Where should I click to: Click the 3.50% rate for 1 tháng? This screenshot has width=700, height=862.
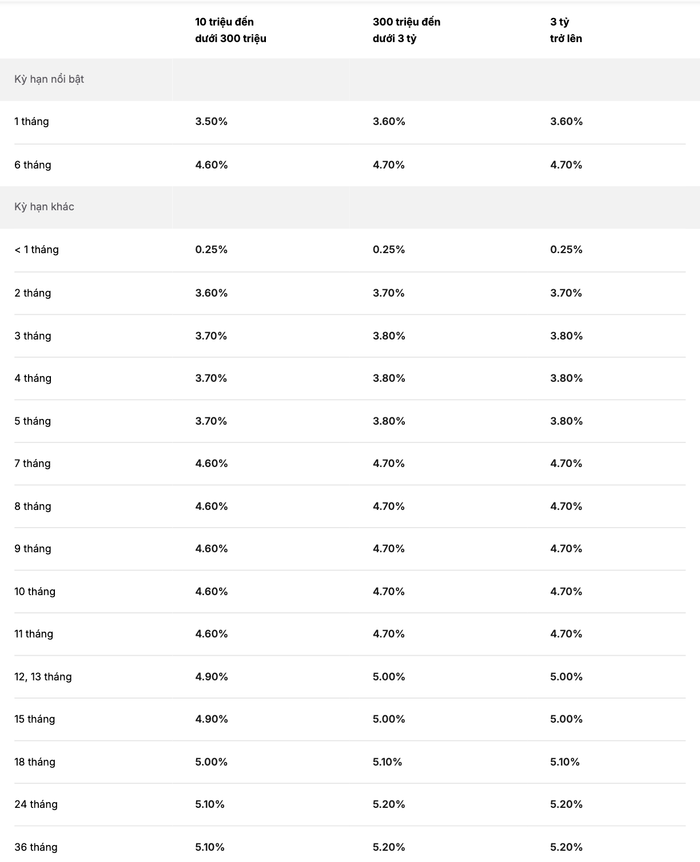[211, 121]
